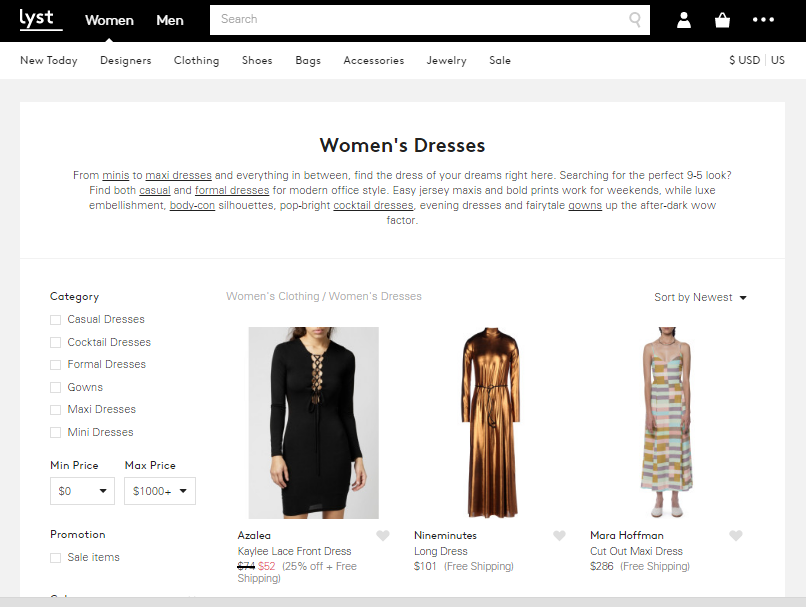Open the copper Nineminutes dress thumbnail
This screenshot has height=607, width=806.
[x=490, y=422]
